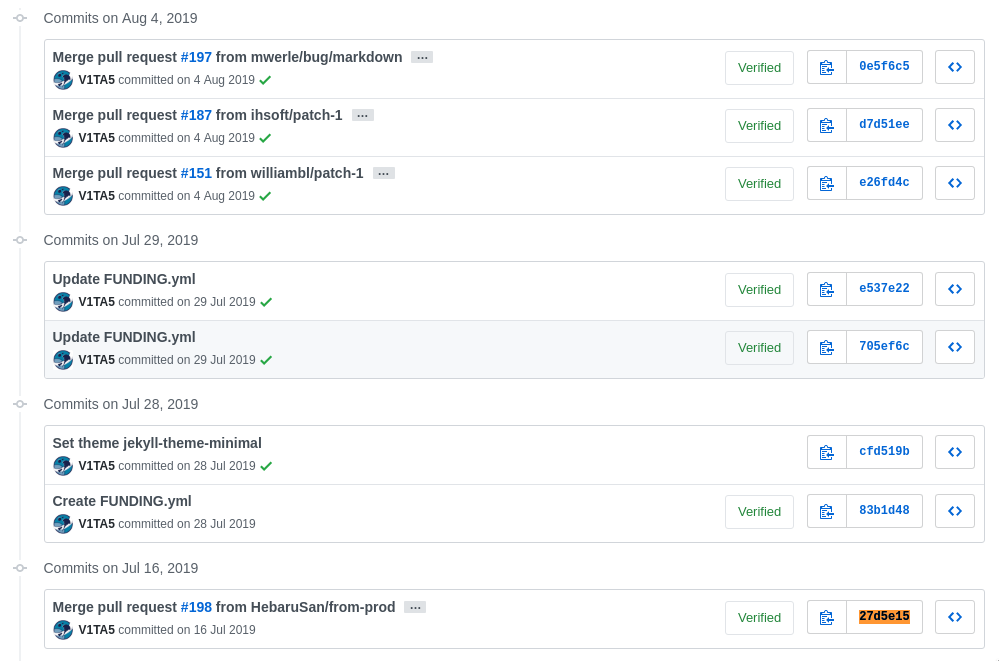Open highlighted commit hash 27d5e15
Viewport: 999px width, 661px height.
[884, 616]
